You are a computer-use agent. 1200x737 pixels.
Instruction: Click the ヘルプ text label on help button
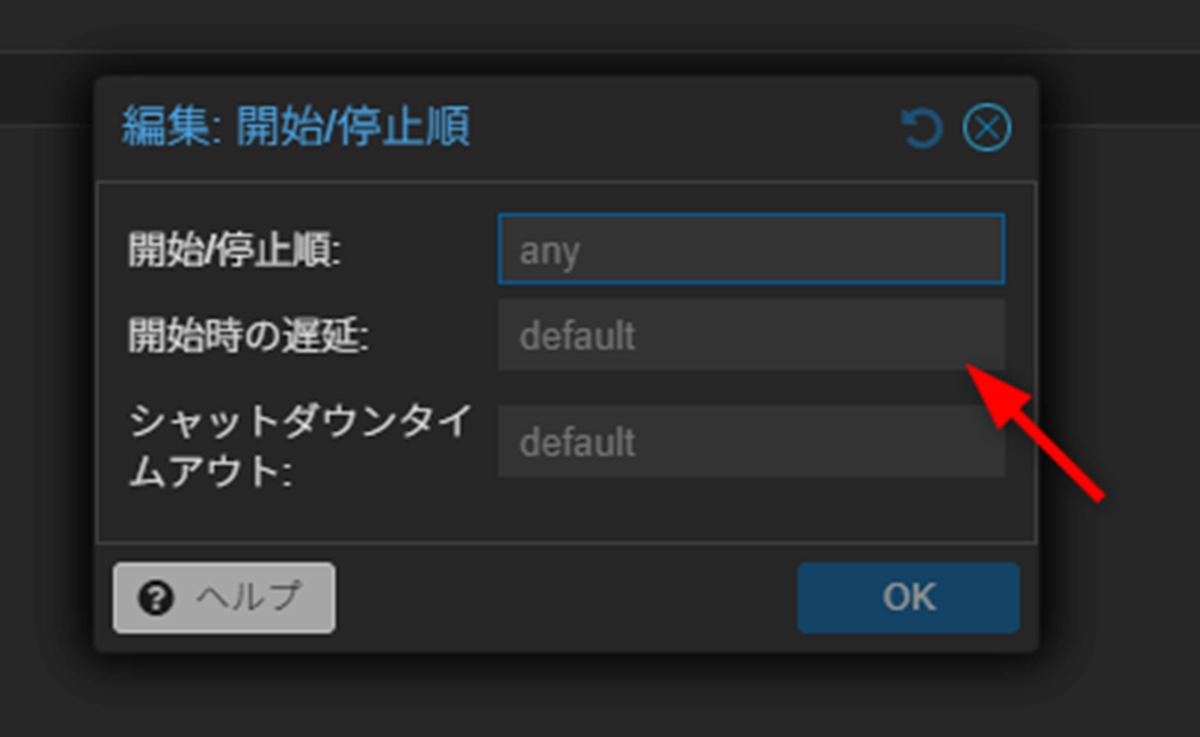[x=248, y=598]
